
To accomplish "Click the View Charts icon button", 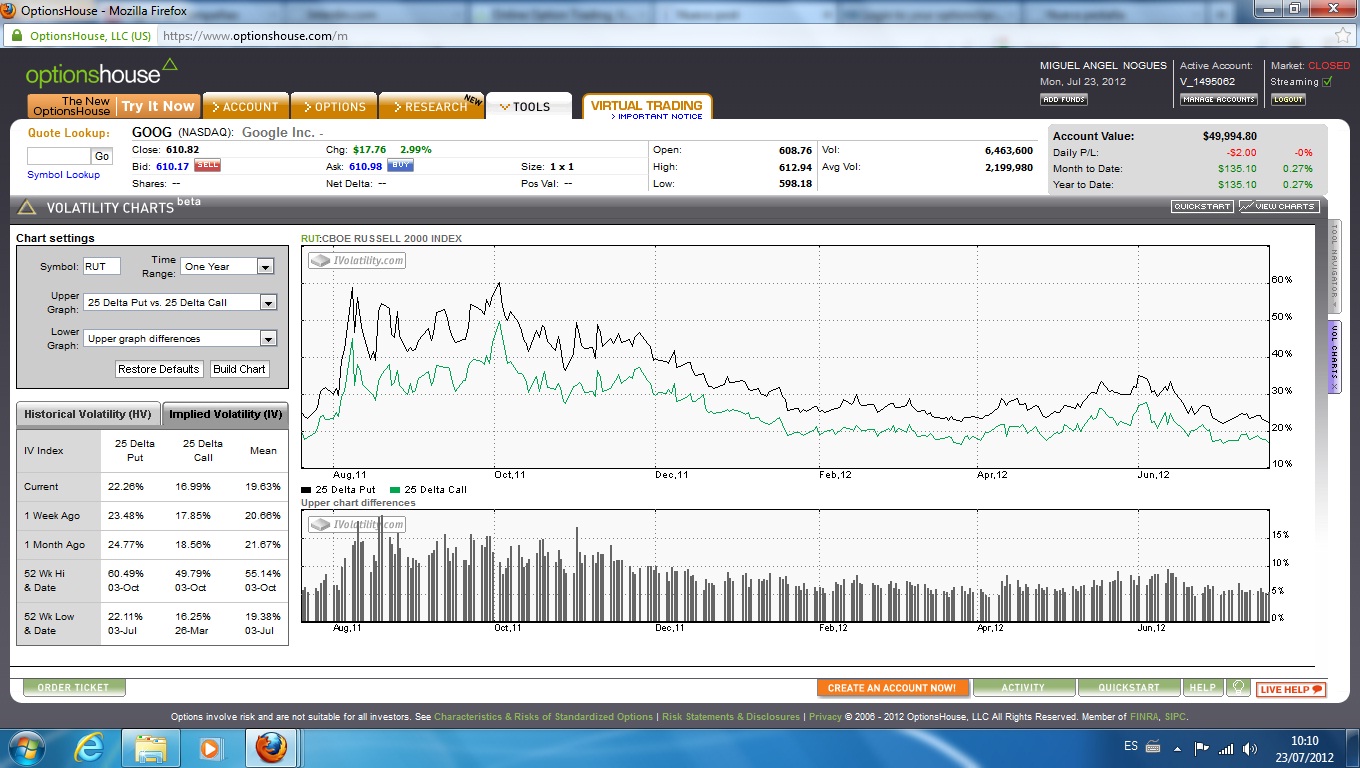I will tap(1279, 207).
